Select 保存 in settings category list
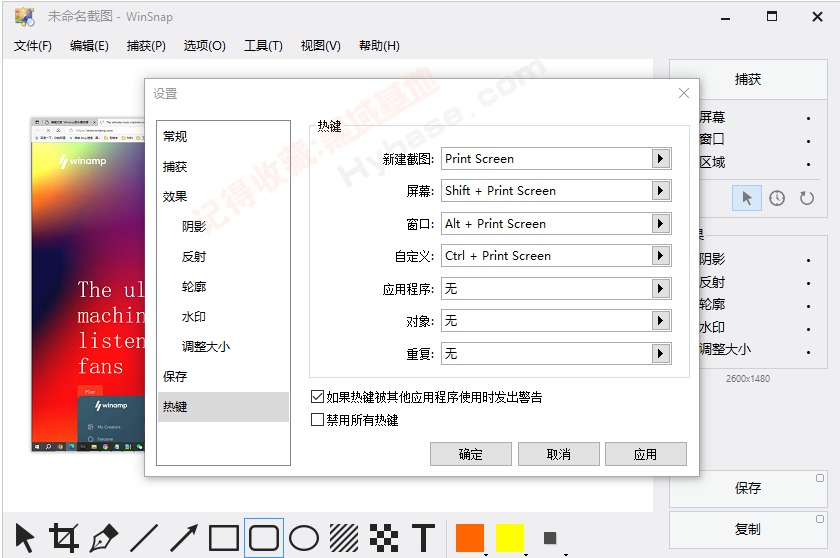Viewport: 840px width, 558px height. coord(175,376)
